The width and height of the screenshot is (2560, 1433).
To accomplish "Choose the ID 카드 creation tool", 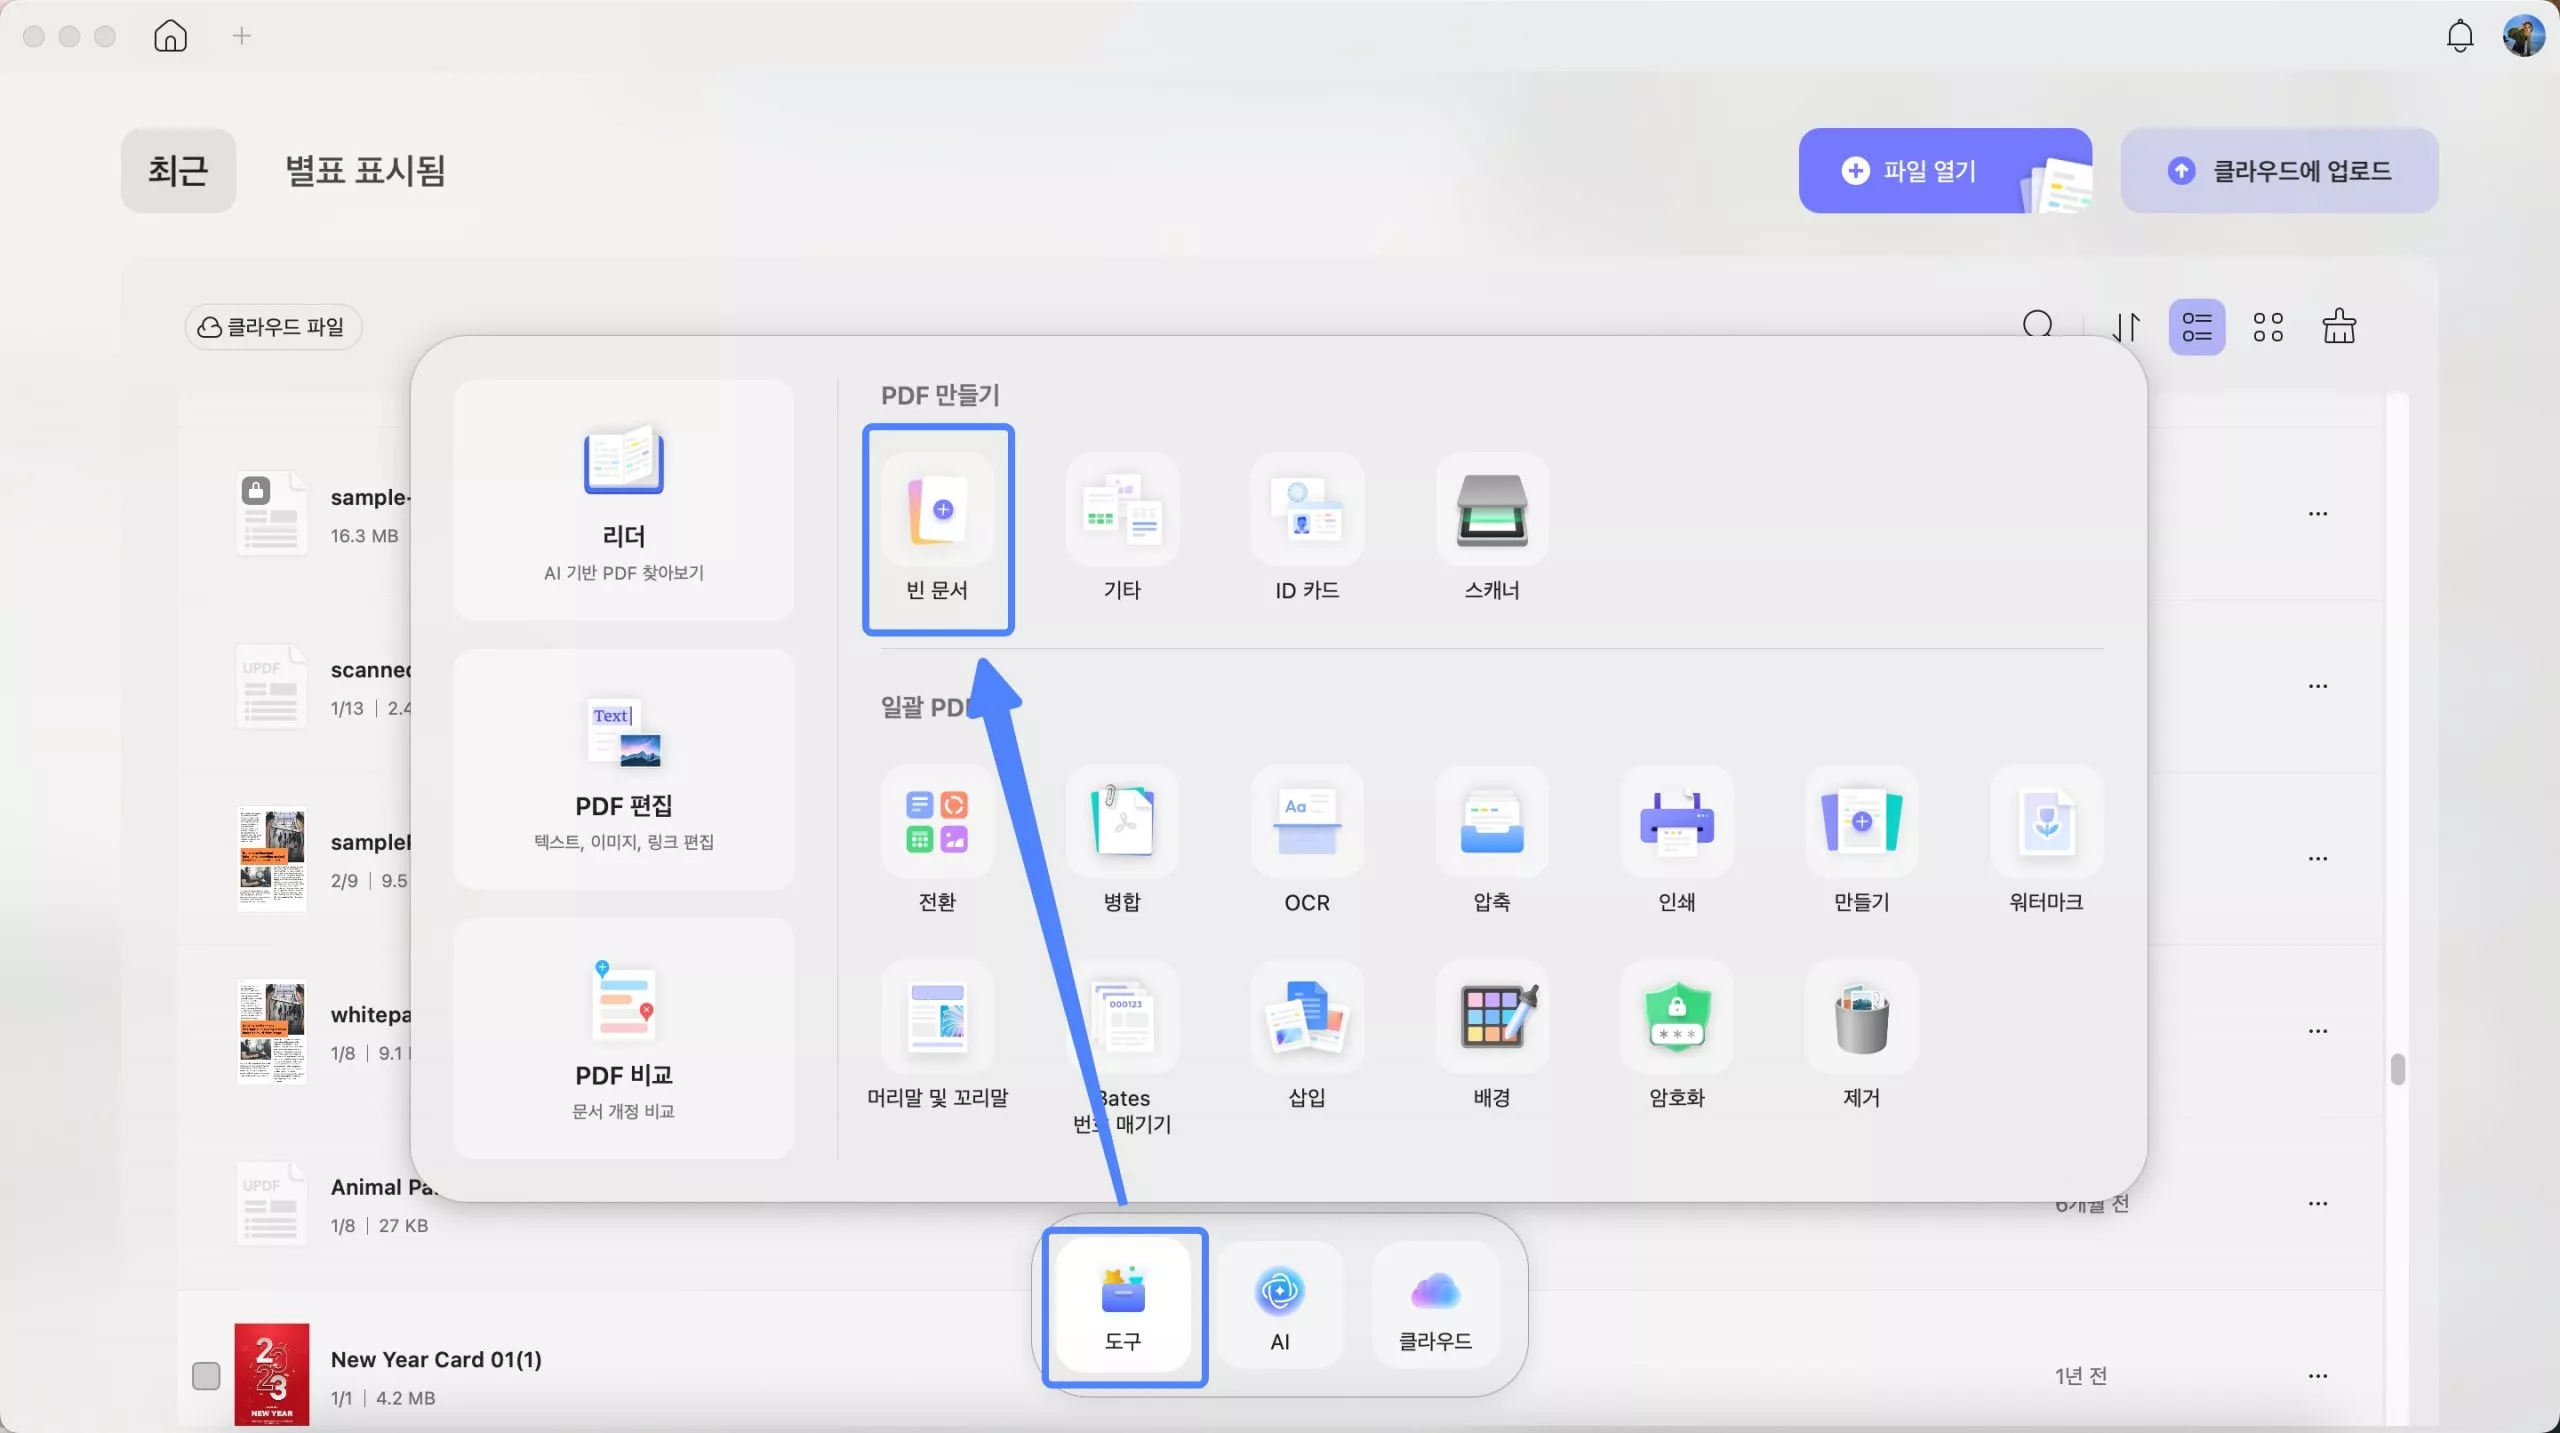I will pos(1307,529).
